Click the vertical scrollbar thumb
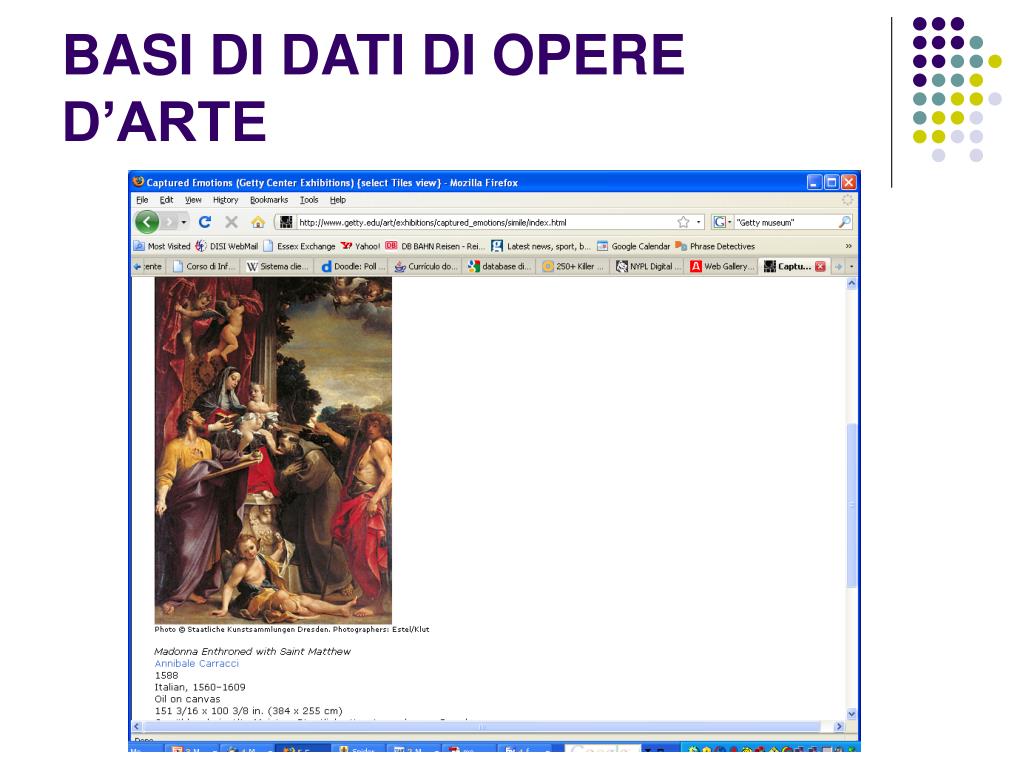1024x768 pixels. 852,505
